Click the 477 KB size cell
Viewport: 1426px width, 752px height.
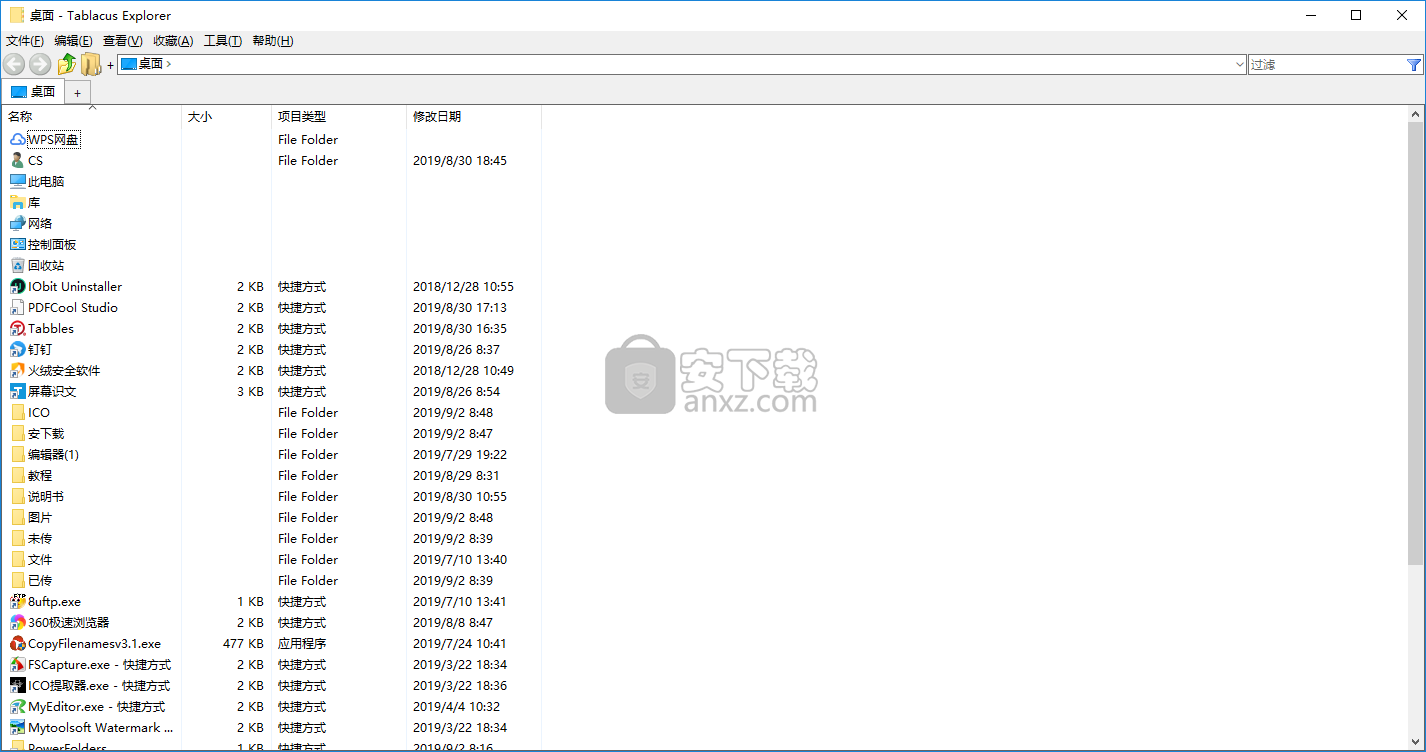243,643
